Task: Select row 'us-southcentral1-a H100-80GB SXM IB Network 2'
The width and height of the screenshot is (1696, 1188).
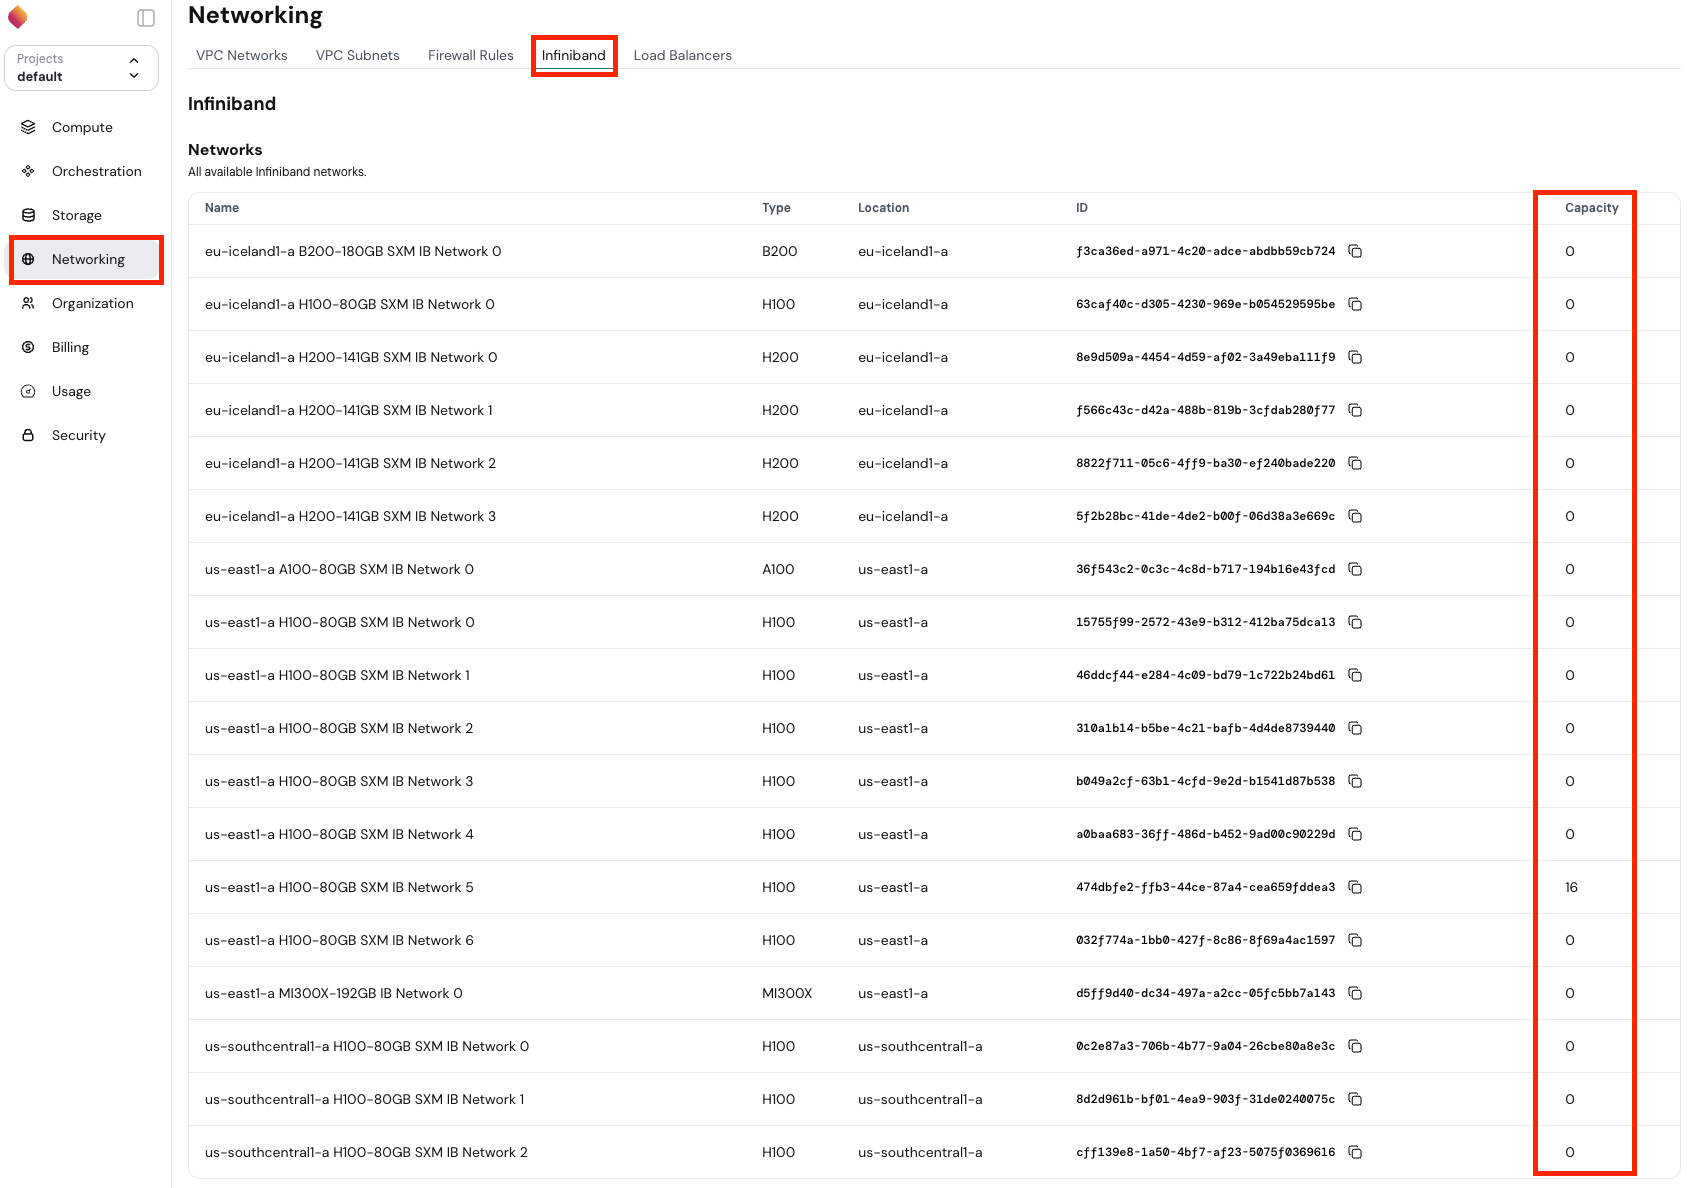Action: (934, 1152)
